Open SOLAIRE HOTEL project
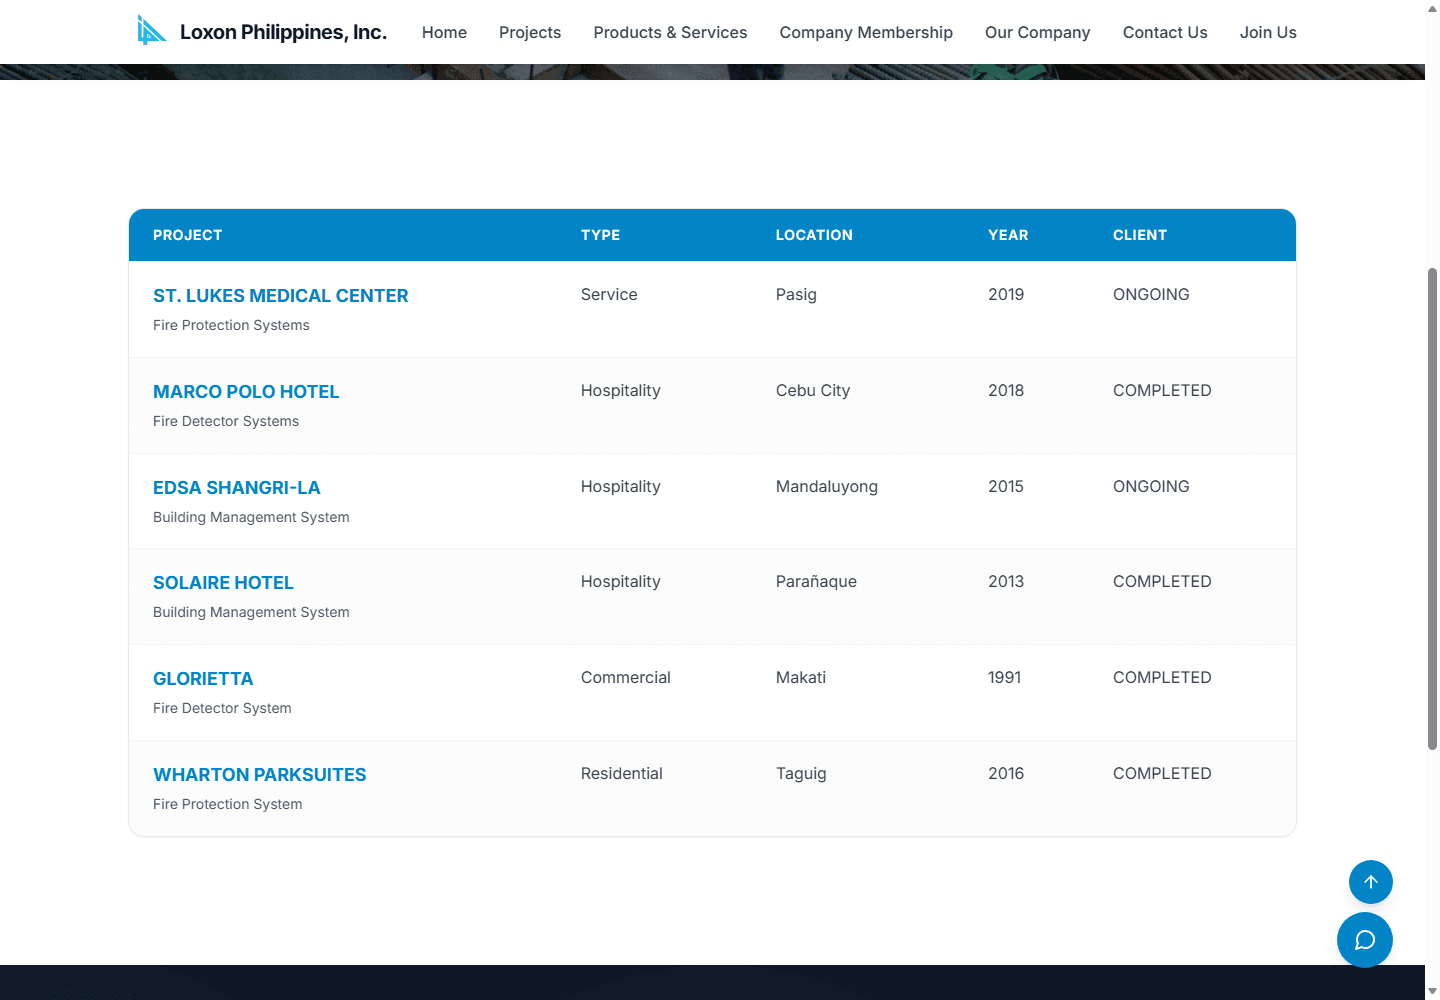This screenshot has height=1000, width=1440. click(x=223, y=583)
